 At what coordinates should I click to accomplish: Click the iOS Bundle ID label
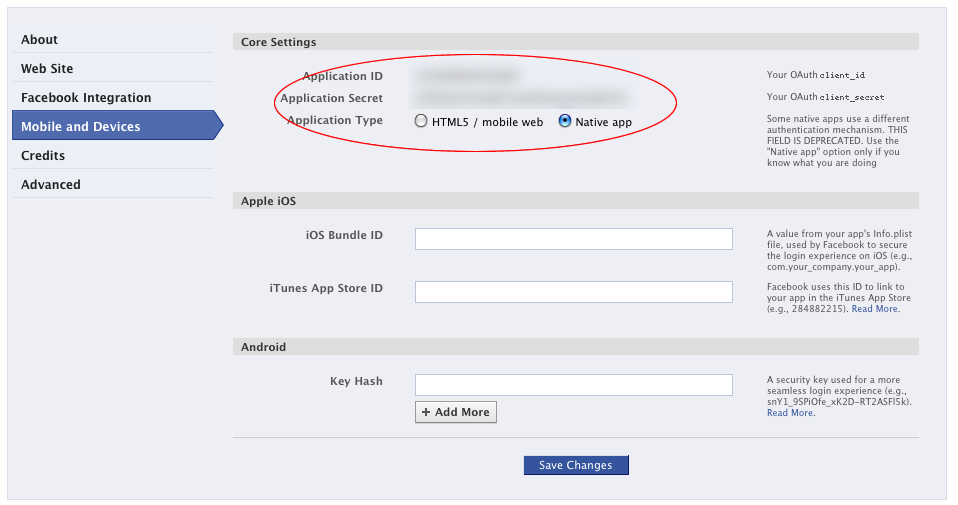tap(345, 235)
